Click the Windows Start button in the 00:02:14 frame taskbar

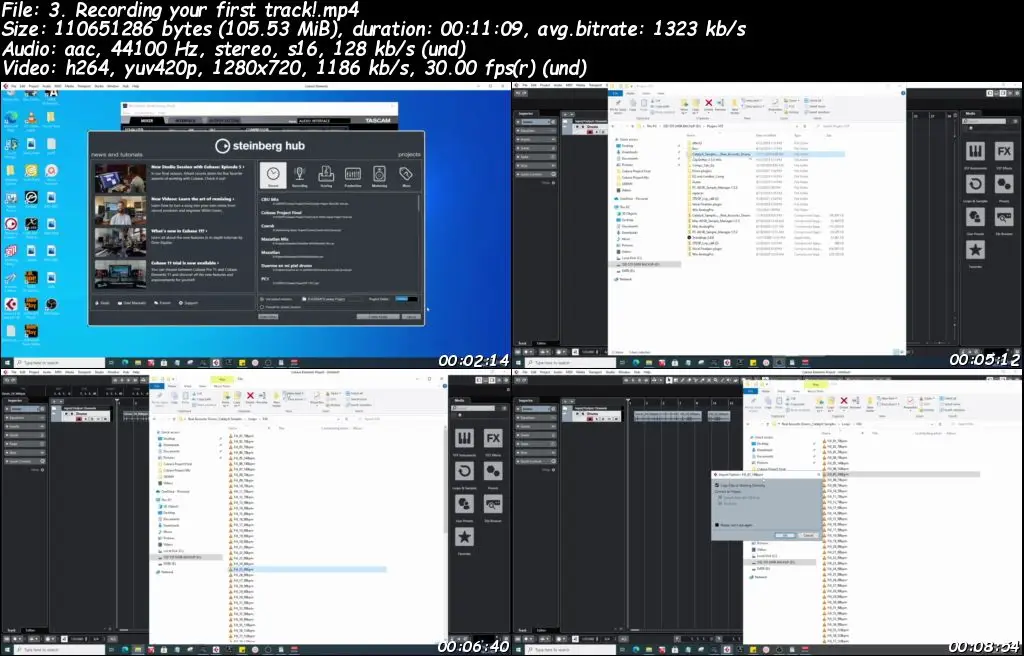pyautogui.click(x=7, y=362)
